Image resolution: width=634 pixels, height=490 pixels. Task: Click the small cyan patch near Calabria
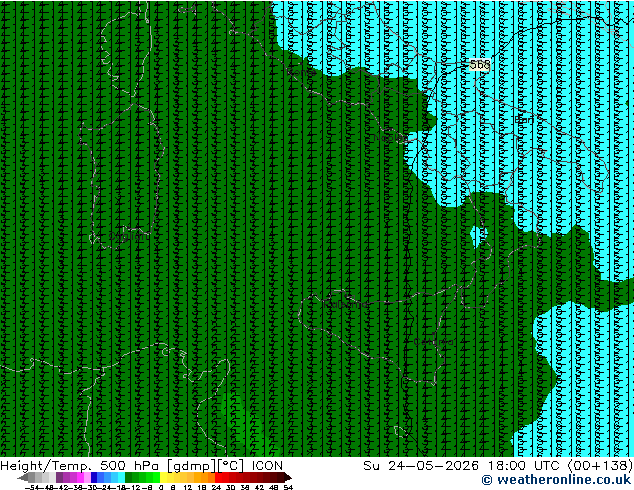tap(480, 236)
